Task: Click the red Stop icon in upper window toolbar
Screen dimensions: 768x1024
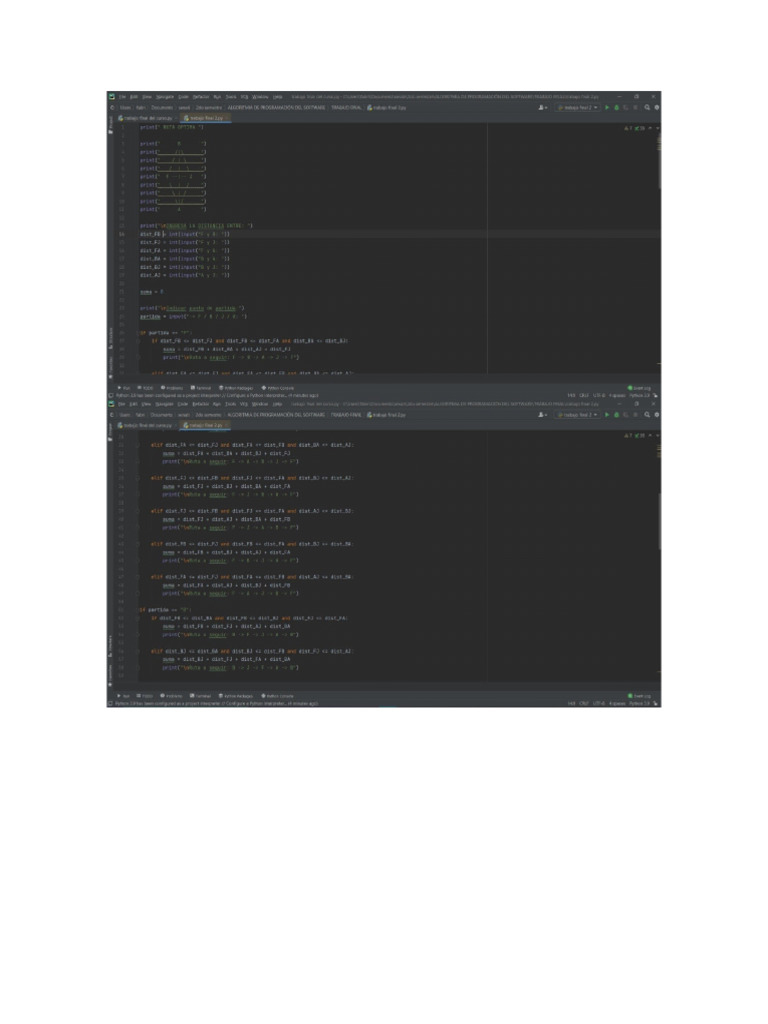Action: pos(638,107)
